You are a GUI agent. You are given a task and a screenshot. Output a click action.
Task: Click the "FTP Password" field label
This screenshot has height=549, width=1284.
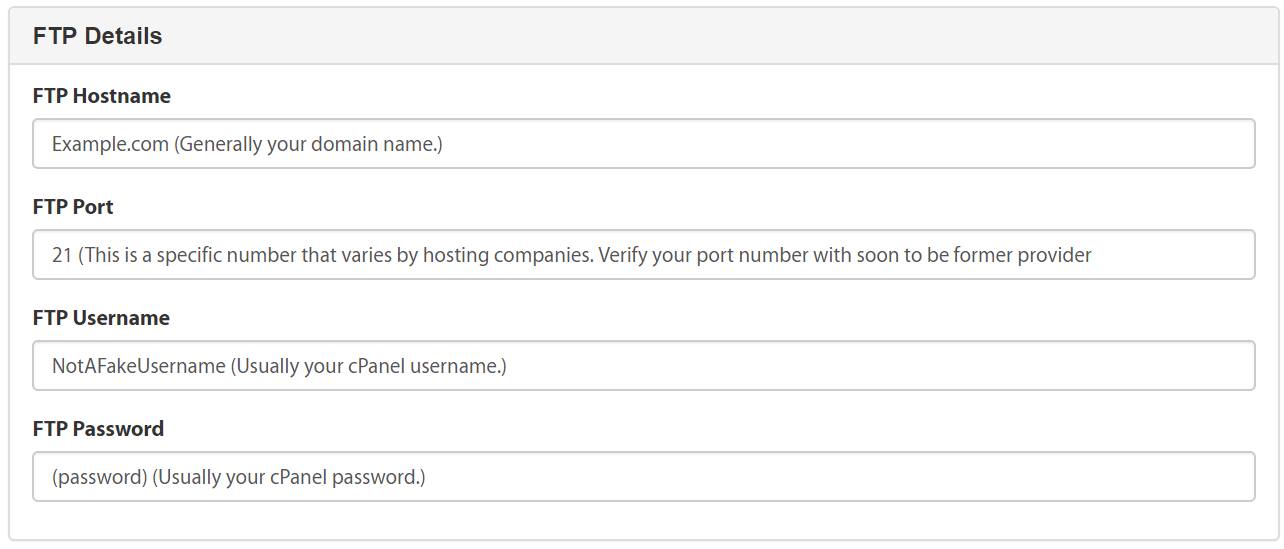98,429
